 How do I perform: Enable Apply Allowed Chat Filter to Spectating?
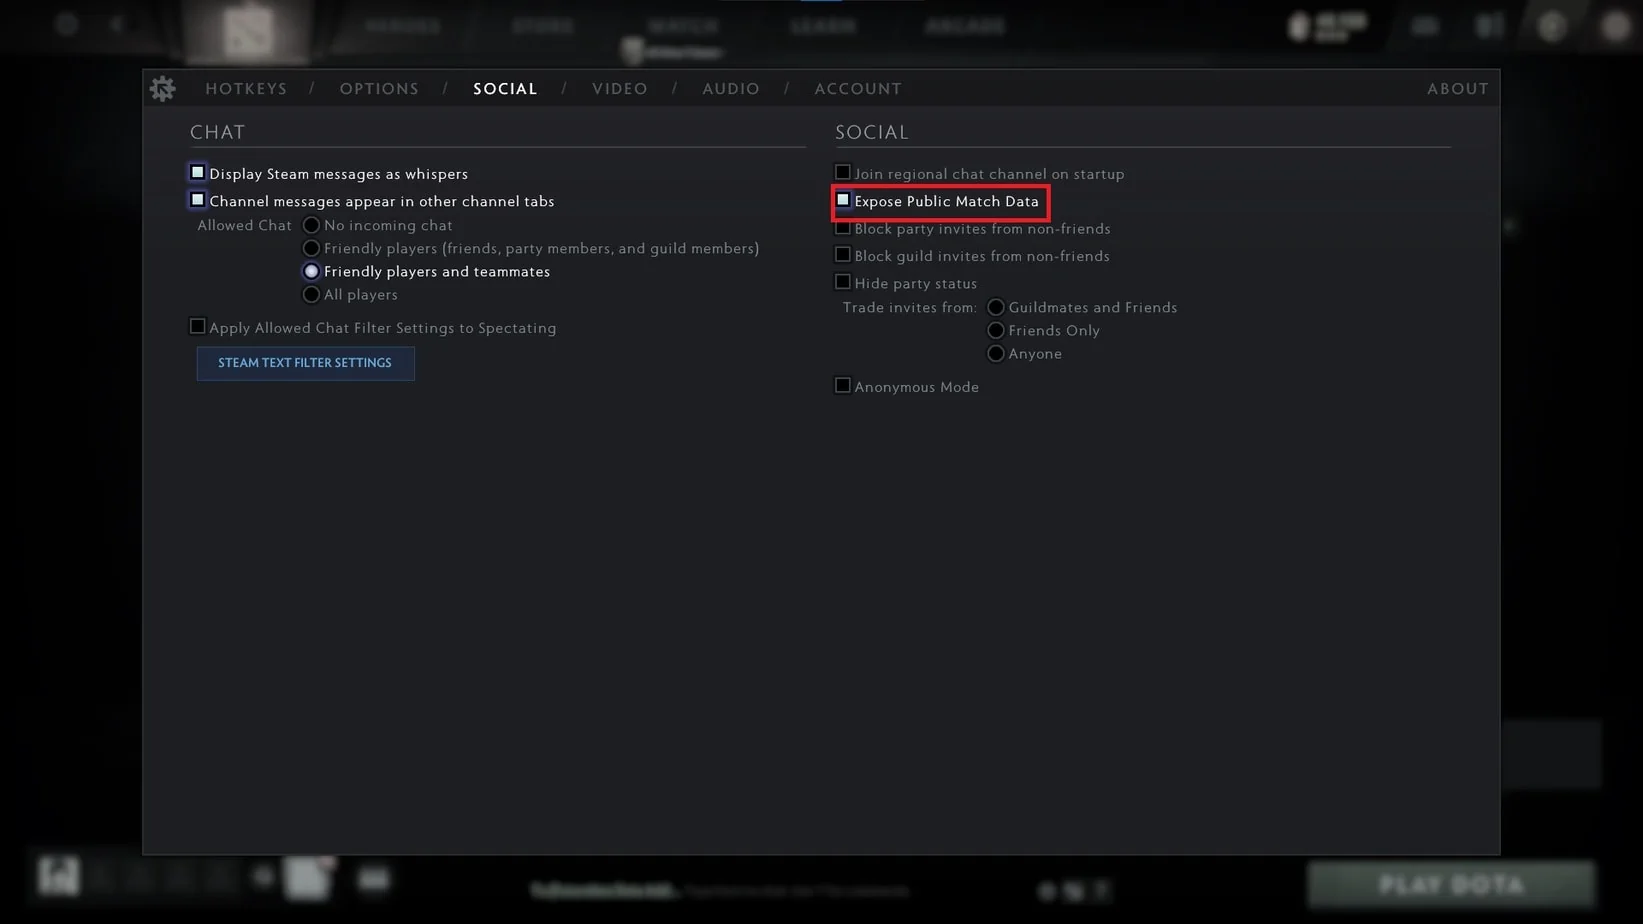coord(198,327)
